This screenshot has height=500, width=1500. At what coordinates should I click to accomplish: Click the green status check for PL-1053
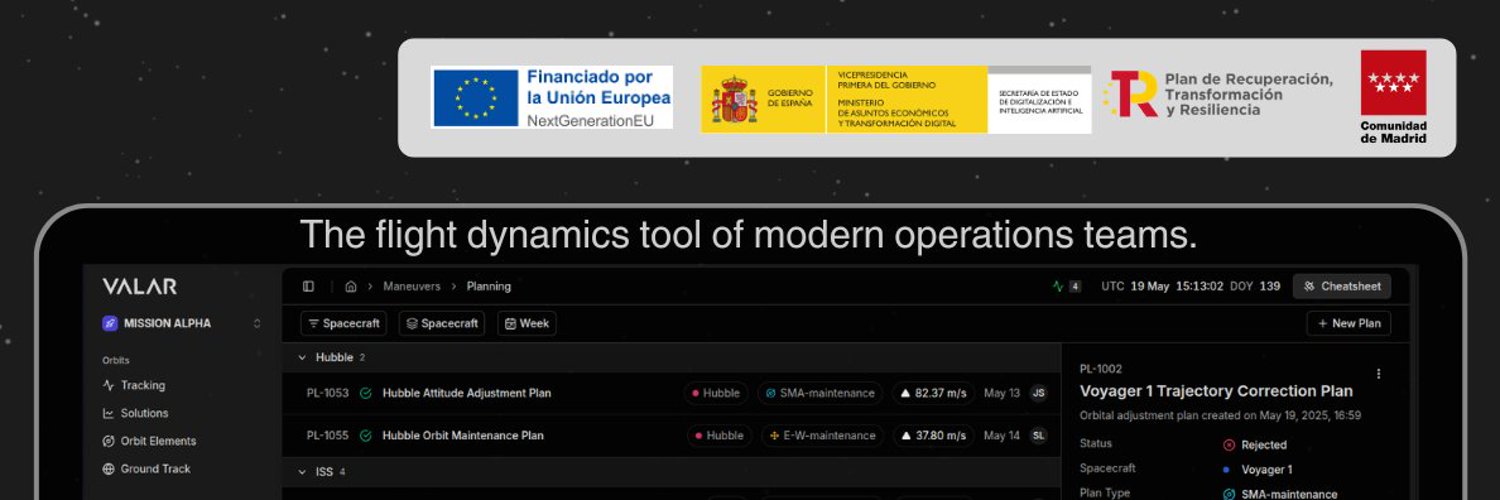pos(366,394)
